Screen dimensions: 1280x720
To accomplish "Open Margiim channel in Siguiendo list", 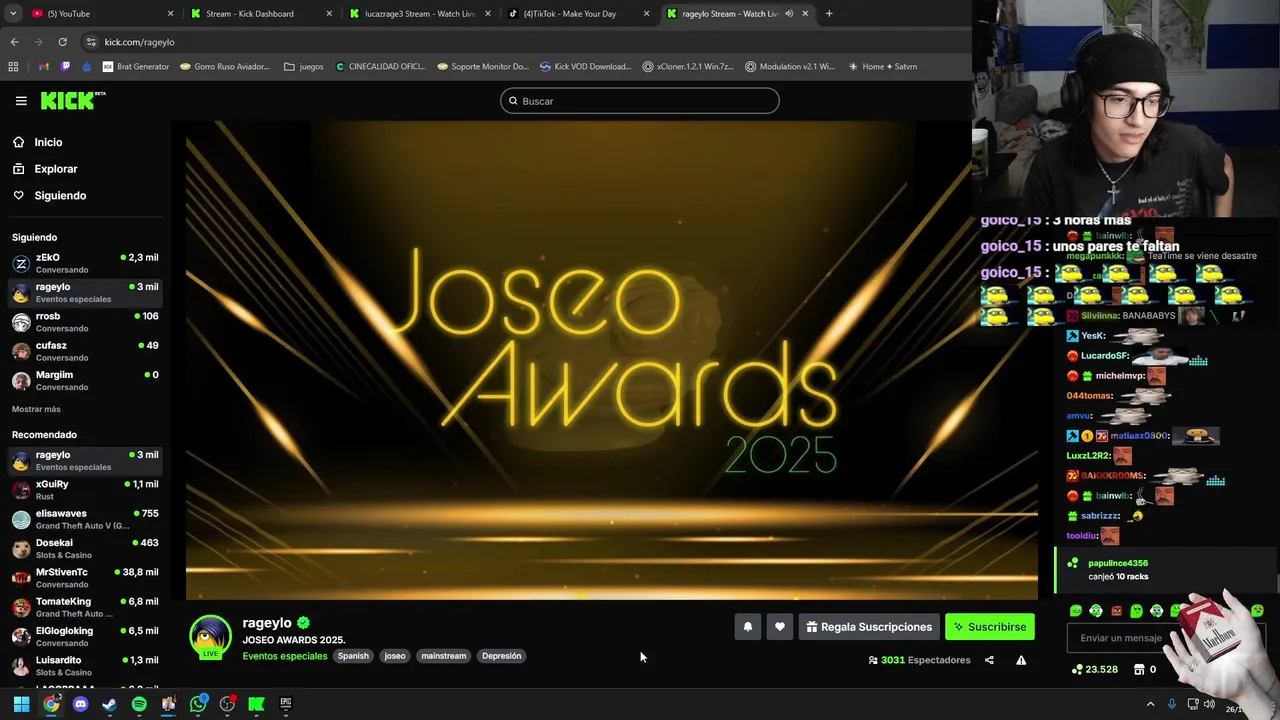I will (85, 380).
